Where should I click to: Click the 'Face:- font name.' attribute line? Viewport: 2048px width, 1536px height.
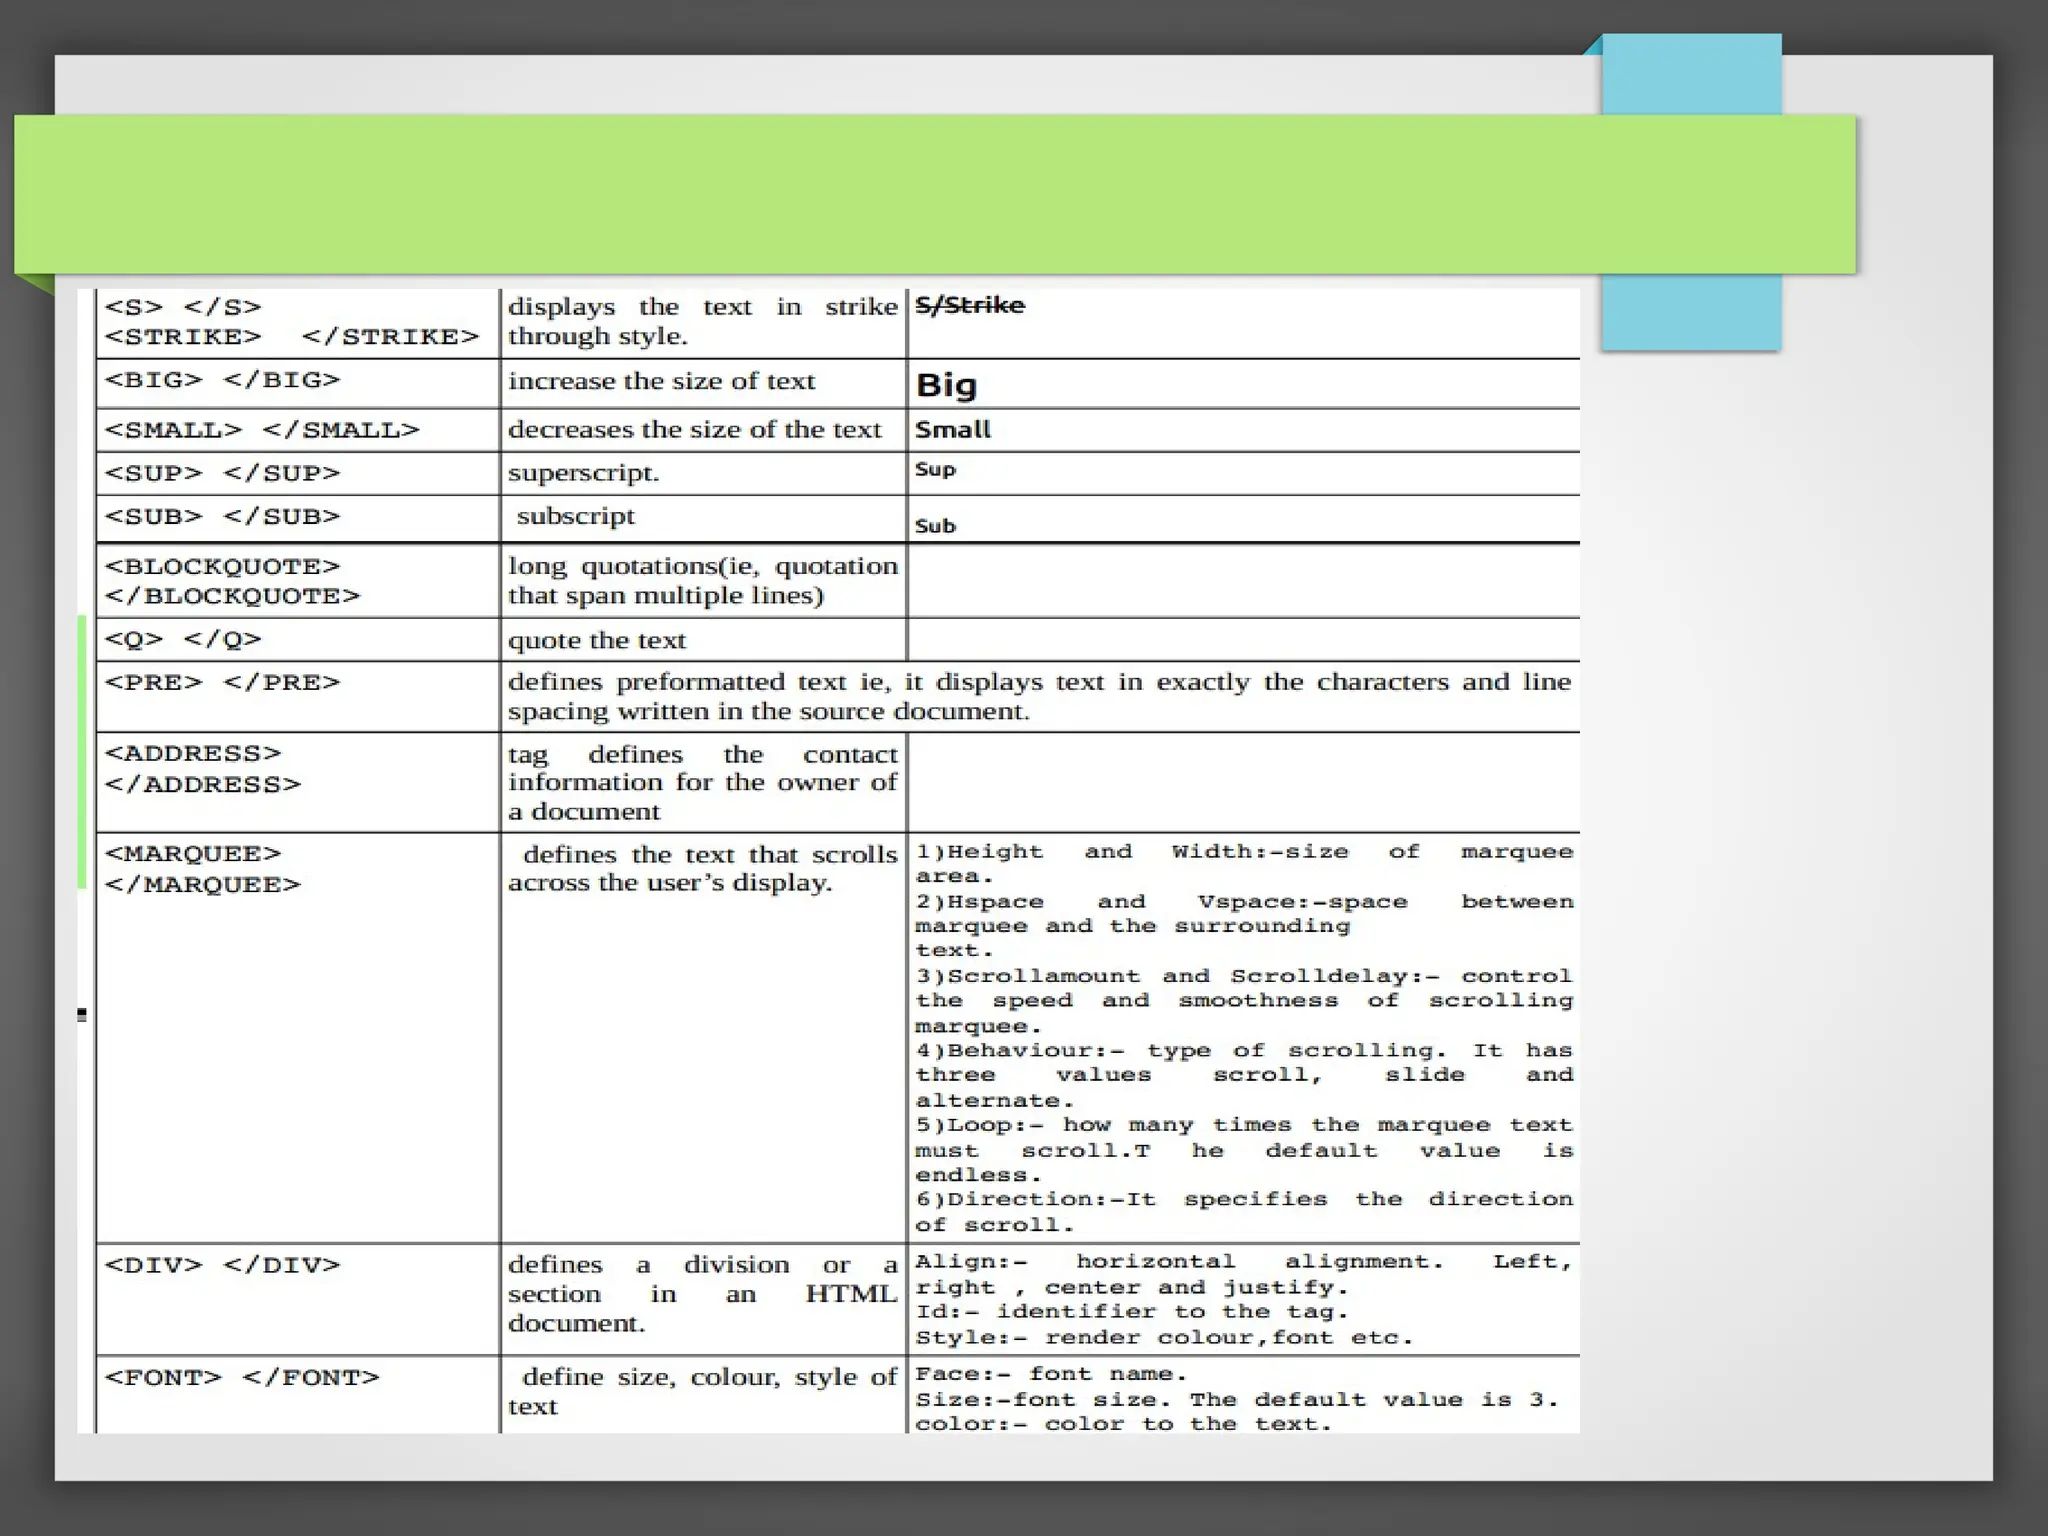click(x=1050, y=1374)
